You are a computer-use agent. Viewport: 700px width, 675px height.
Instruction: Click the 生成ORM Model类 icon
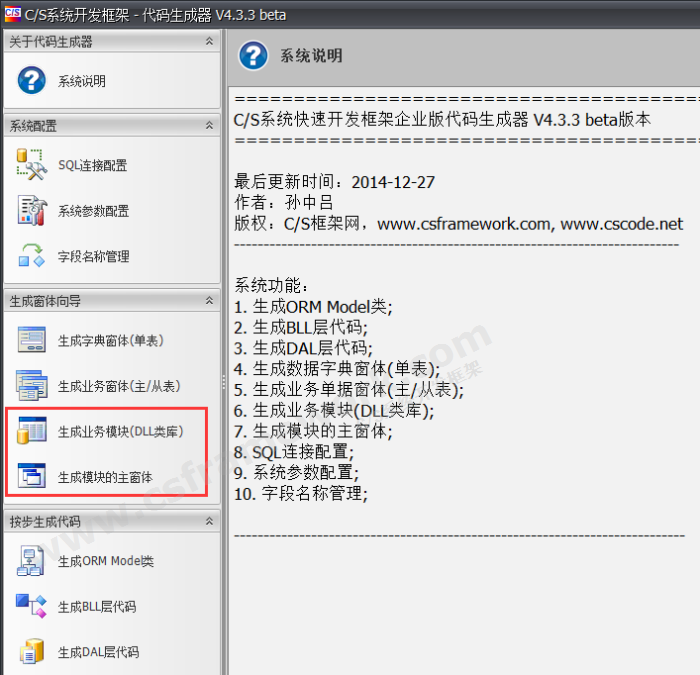coord(32,562)
